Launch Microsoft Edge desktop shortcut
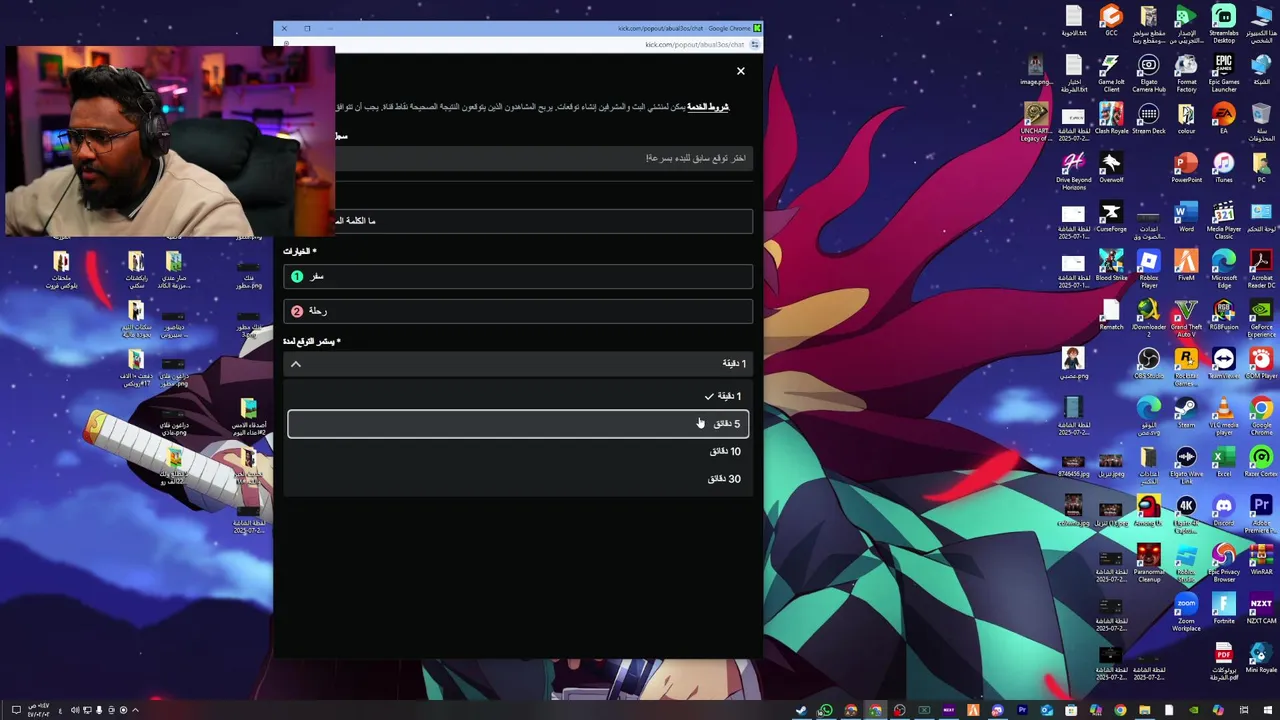The width and height of the screenshot is (1280, 720). click(x=1224, y=269)
